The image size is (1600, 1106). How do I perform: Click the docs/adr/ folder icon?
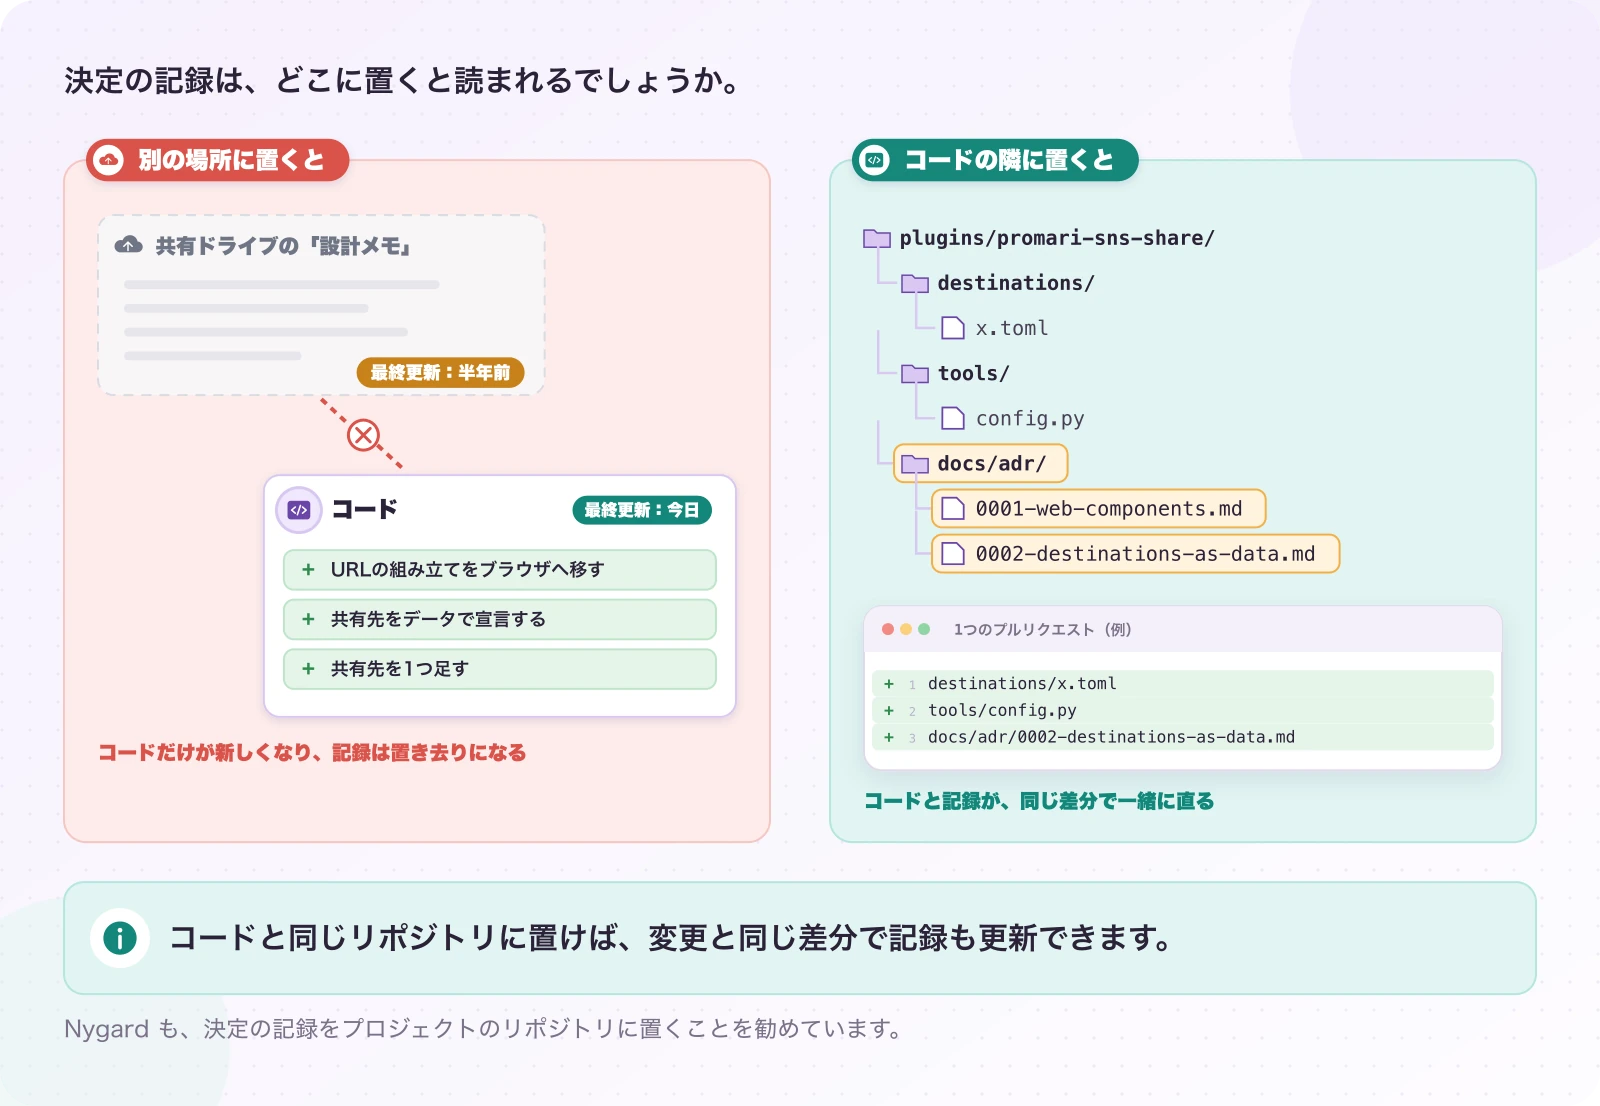tap(915, 463)
